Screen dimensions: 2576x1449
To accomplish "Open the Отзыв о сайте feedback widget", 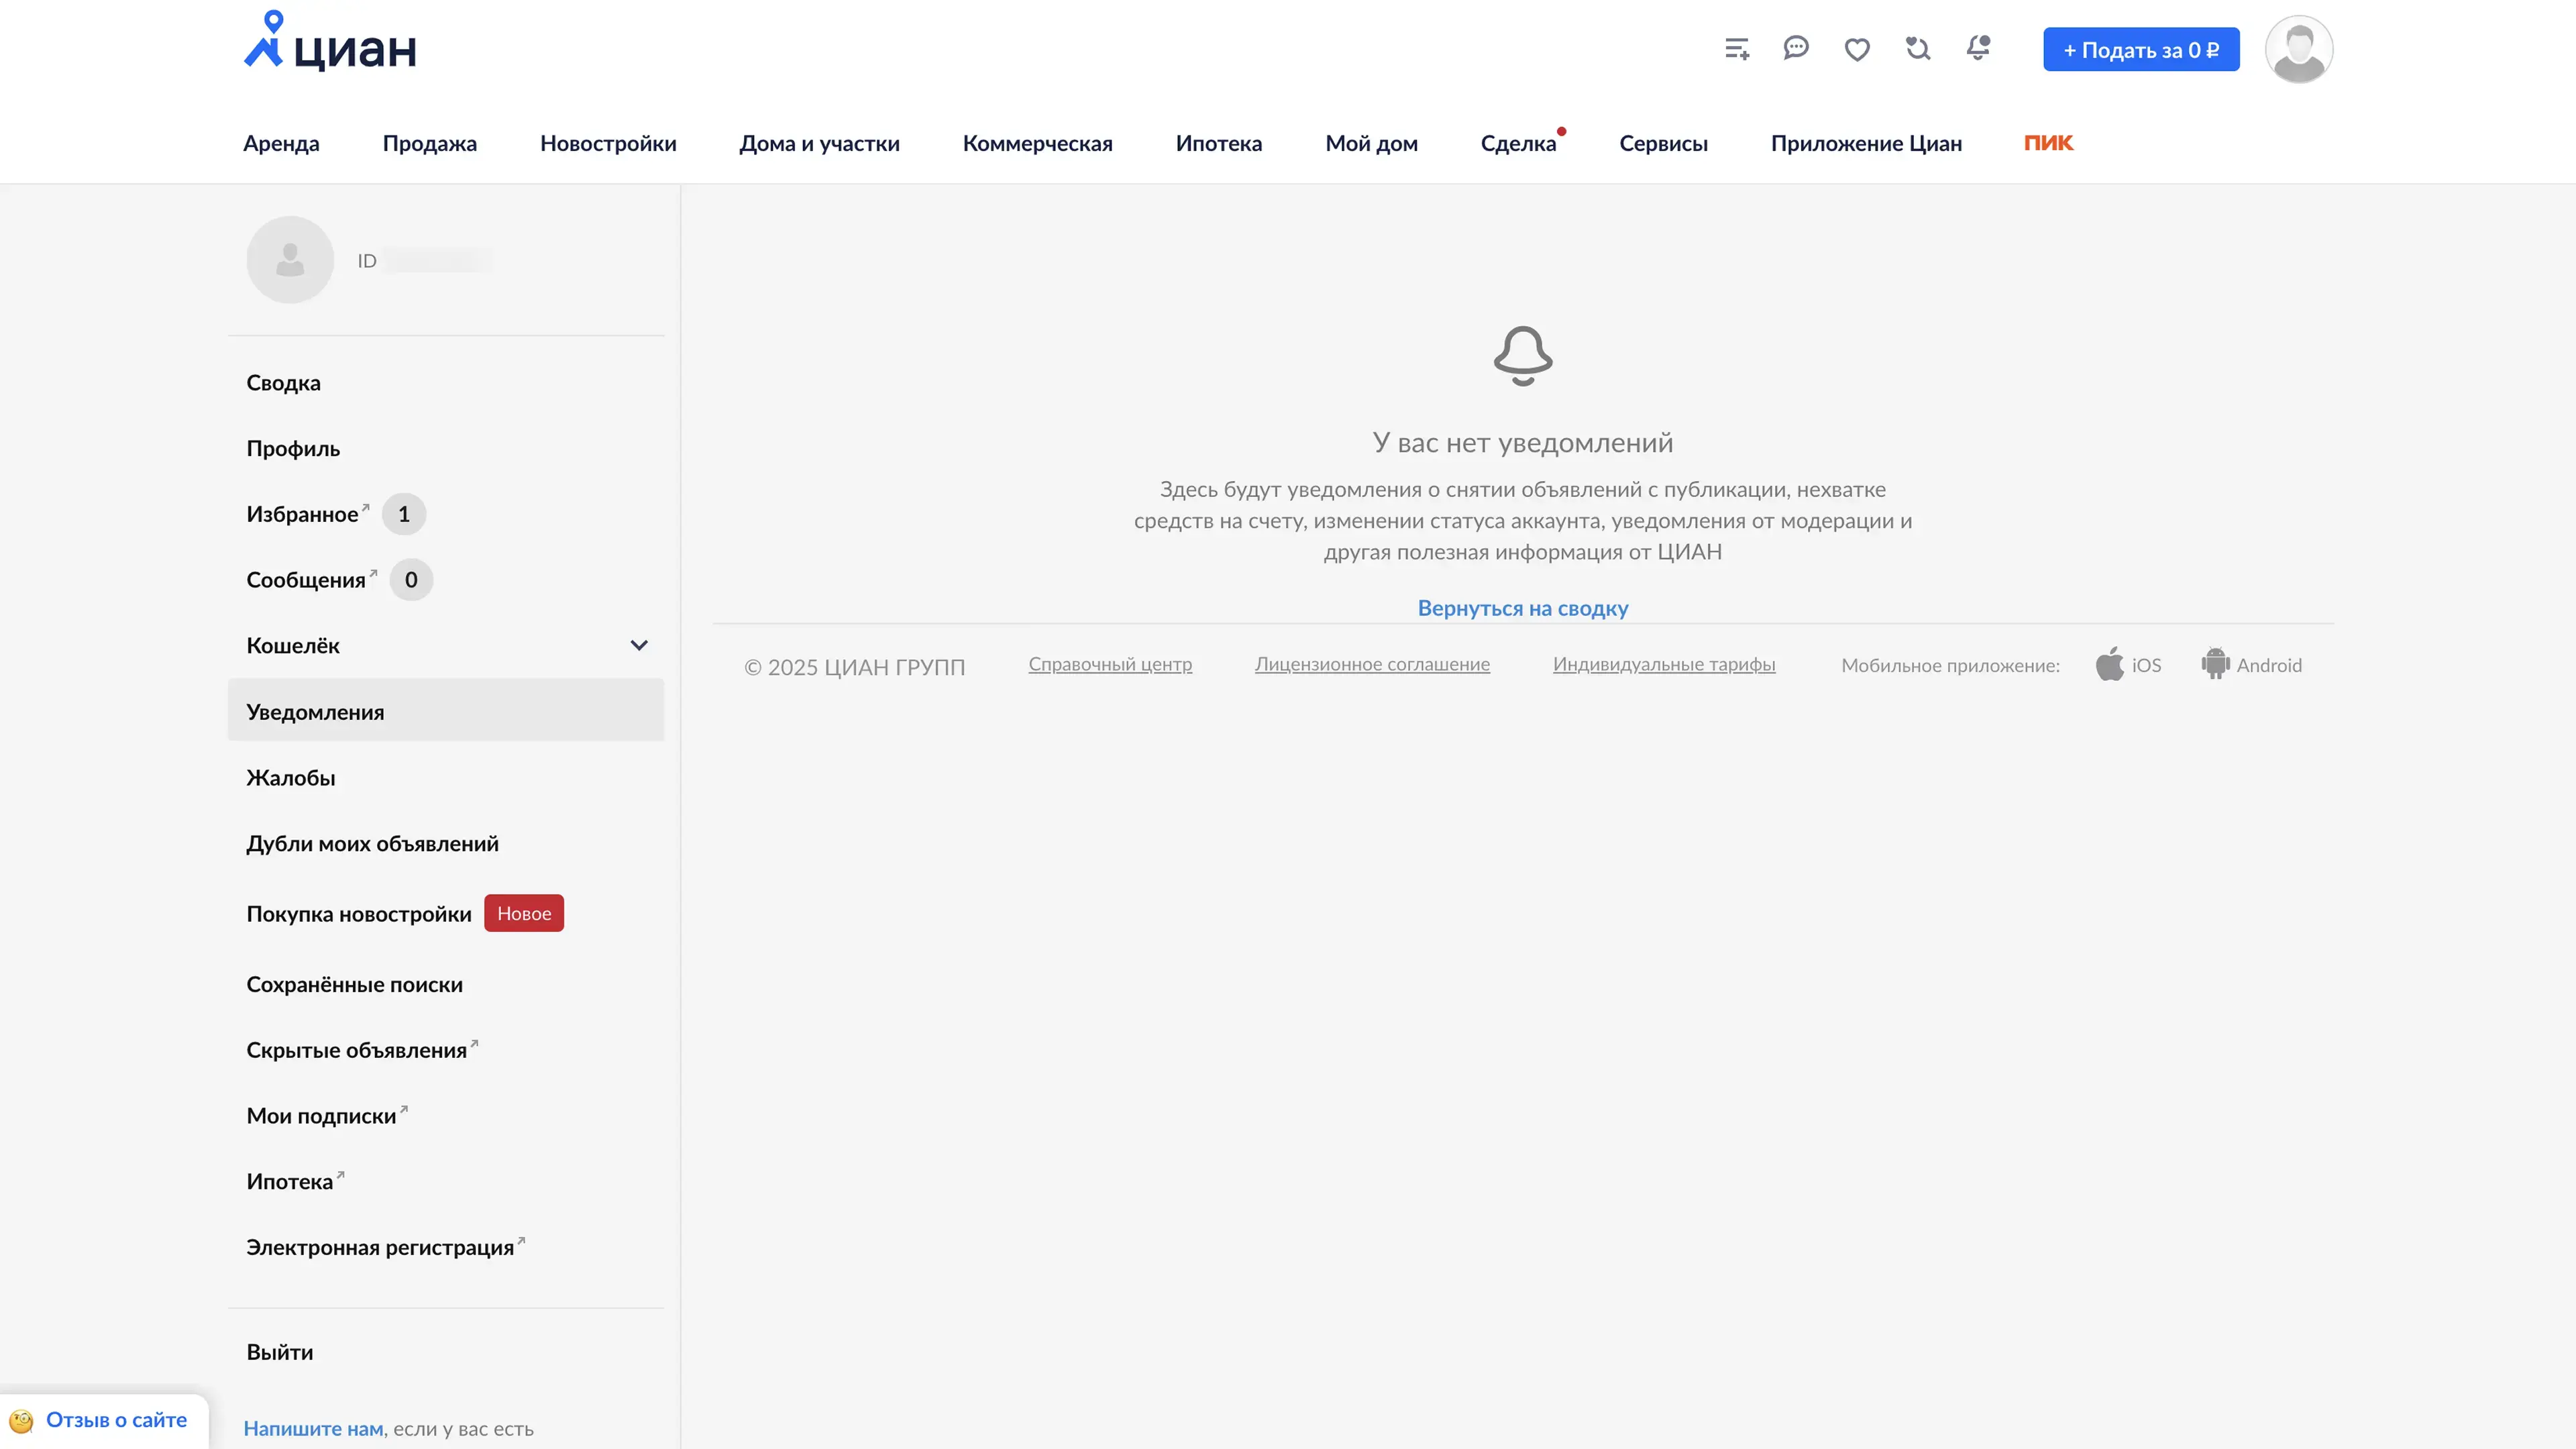I will 116,1420.
